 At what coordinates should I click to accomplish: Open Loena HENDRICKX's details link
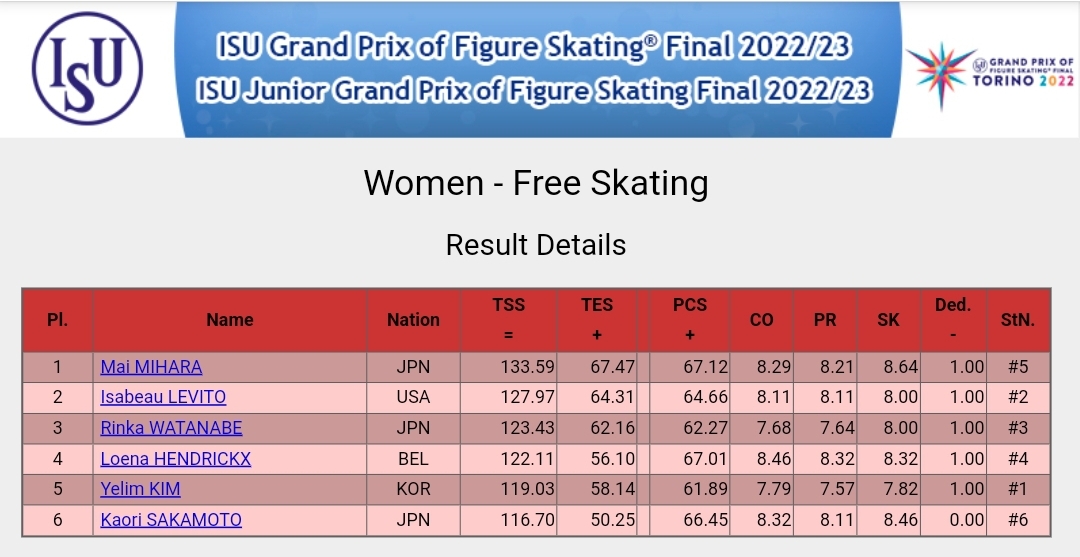click(175, 459)
